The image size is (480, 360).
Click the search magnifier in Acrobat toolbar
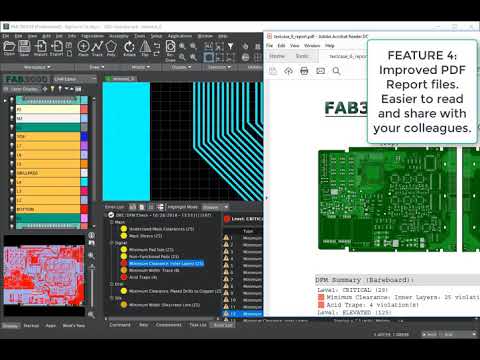(336, 71)
